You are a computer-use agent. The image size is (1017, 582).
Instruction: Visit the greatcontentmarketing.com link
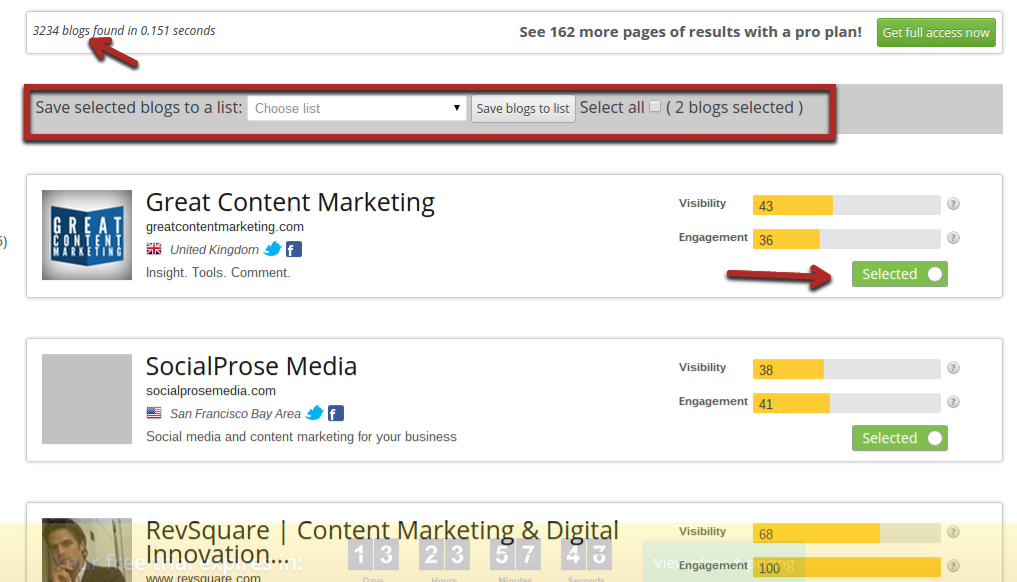tap(224, 226)
